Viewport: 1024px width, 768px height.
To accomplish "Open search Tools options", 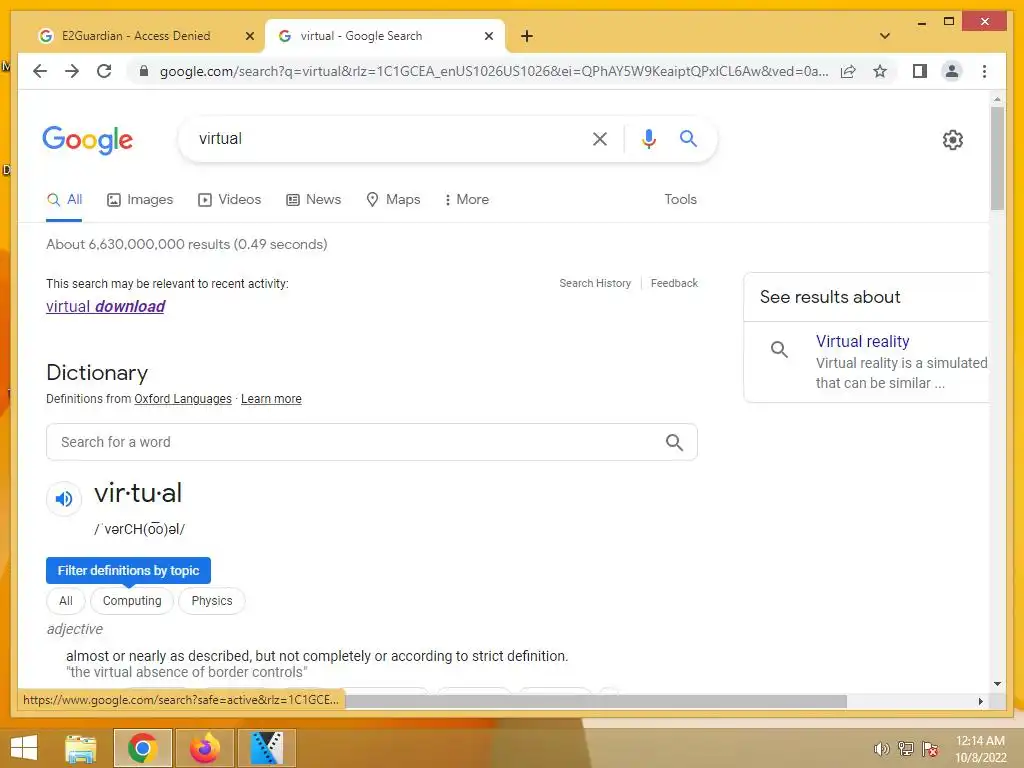I will [680, 200].
